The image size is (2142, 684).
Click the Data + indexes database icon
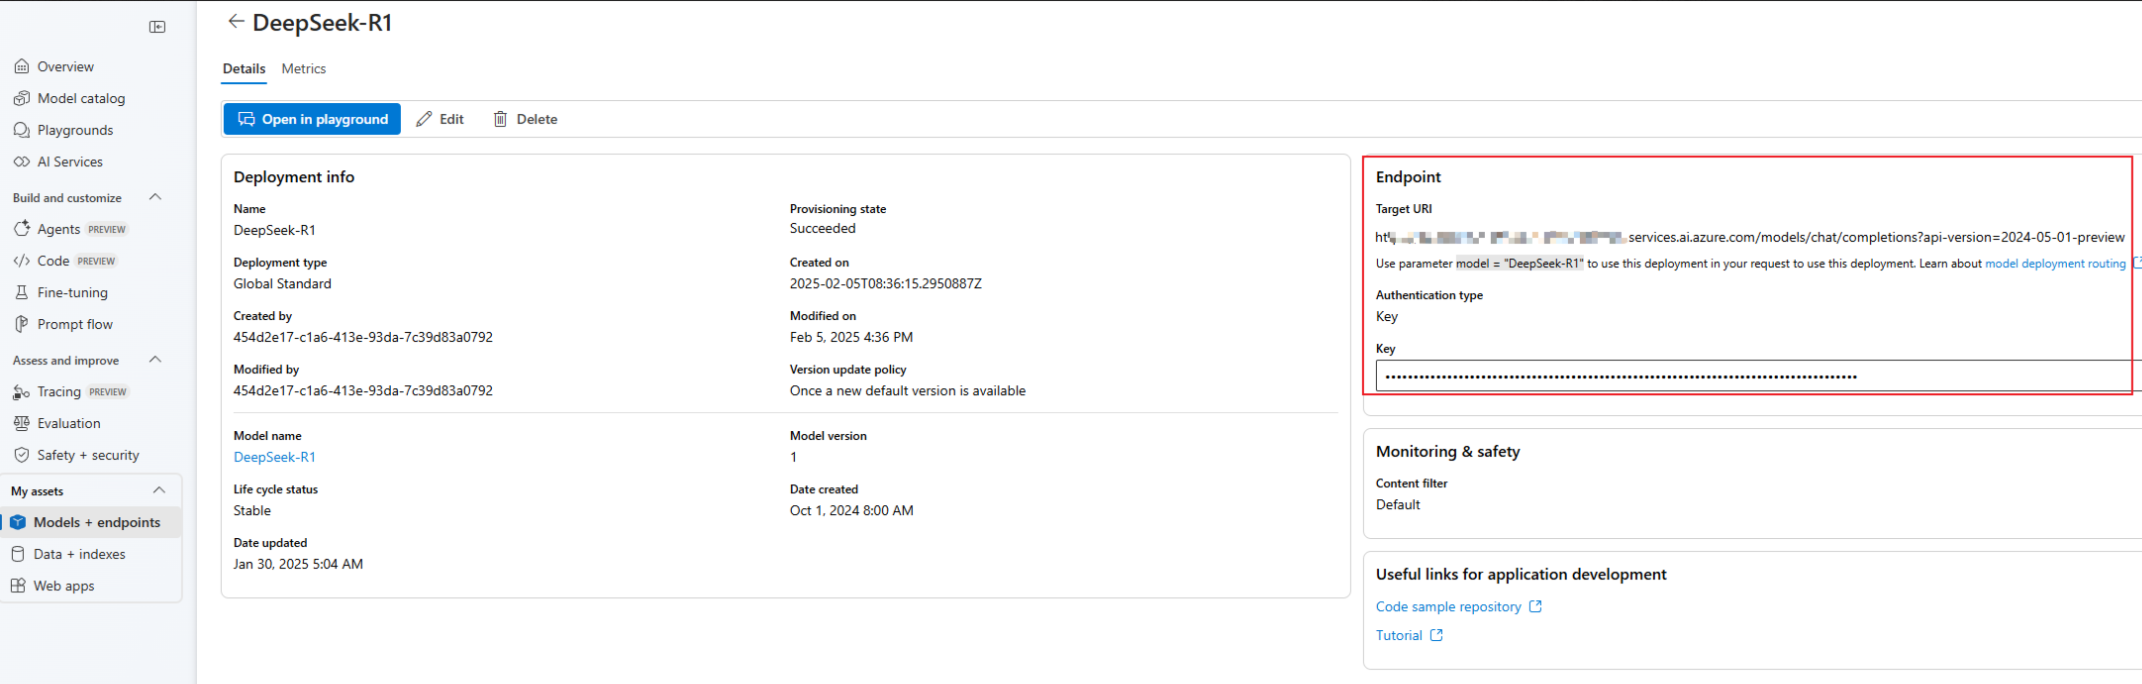(x=18, y=554)
